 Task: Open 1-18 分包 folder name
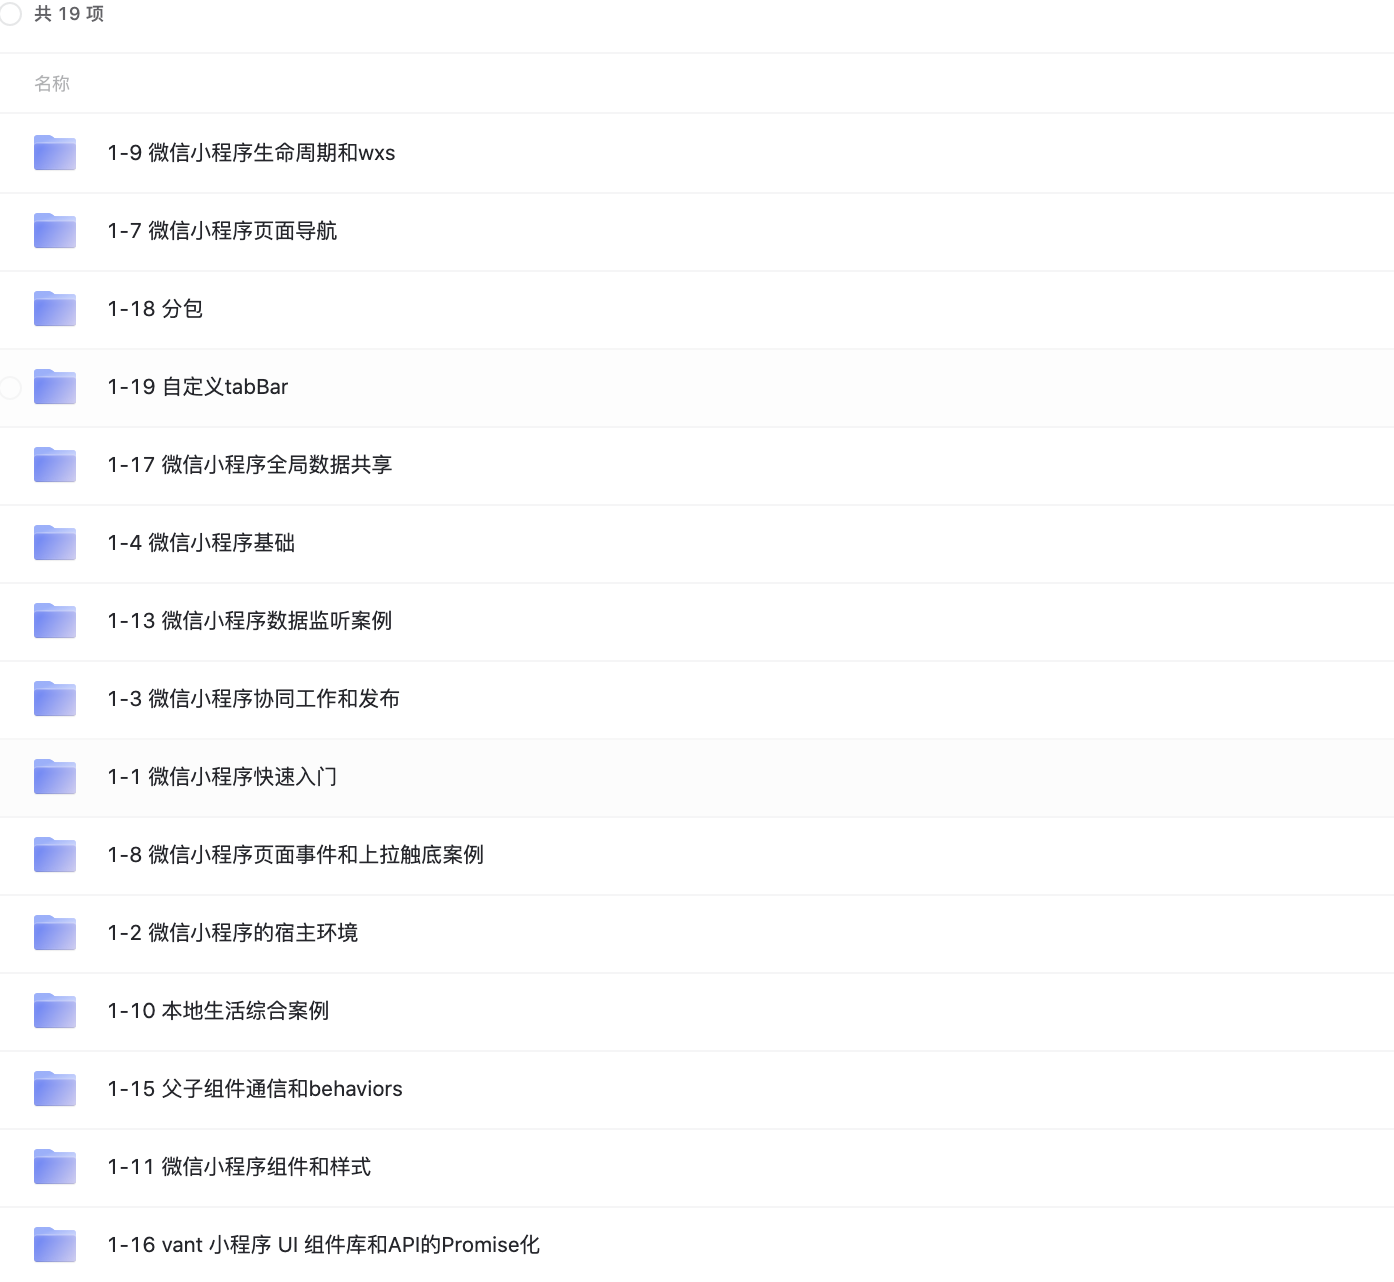pos(155,309)
